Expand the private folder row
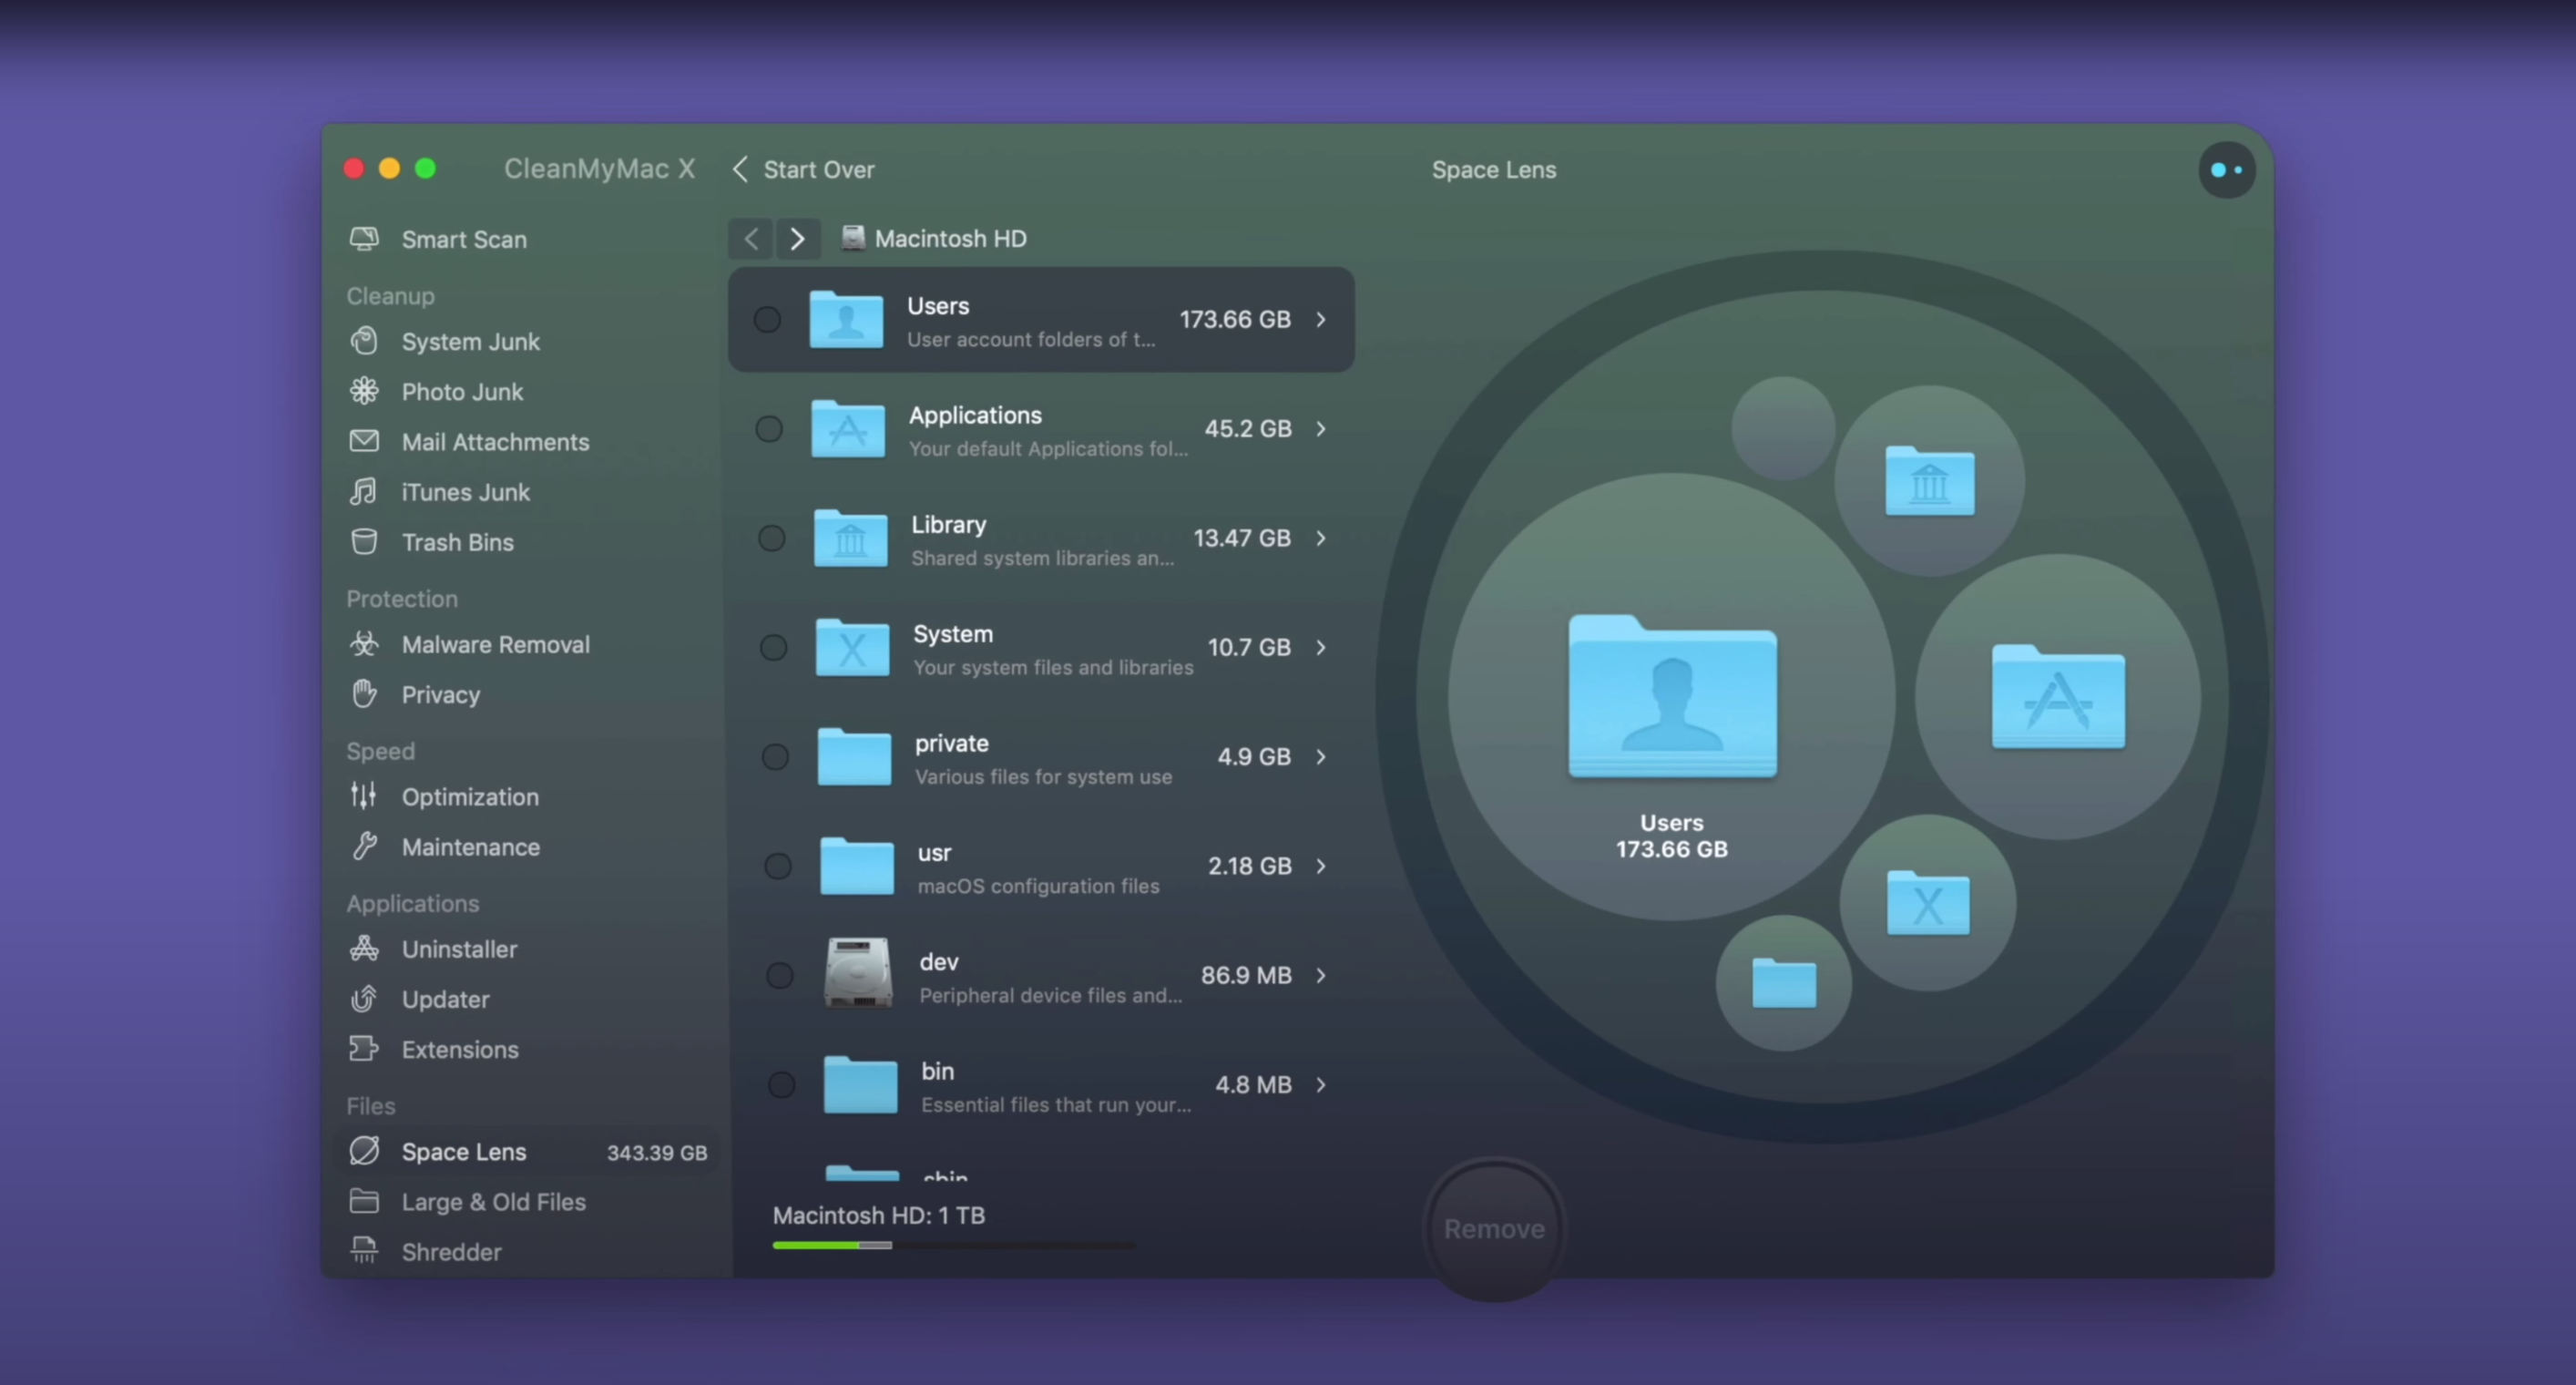The image size is (2576, 1385). 1322,757
